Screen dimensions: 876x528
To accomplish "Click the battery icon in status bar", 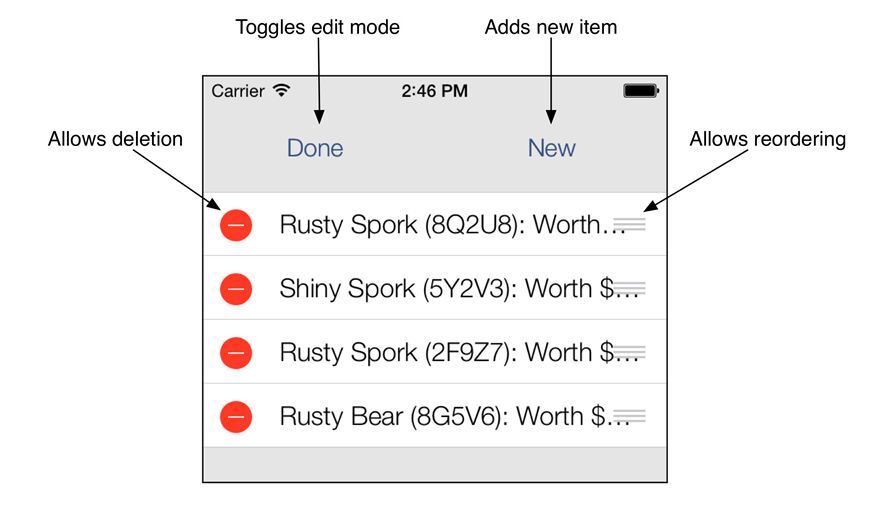I will 641,91.
